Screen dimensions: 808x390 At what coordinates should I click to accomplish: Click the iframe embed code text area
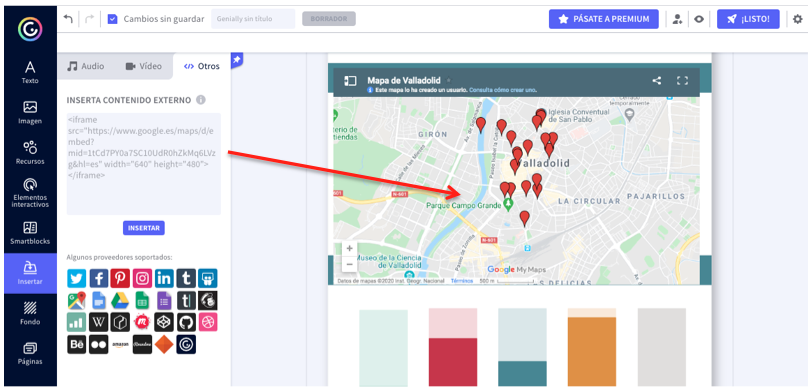pos(144,164)
